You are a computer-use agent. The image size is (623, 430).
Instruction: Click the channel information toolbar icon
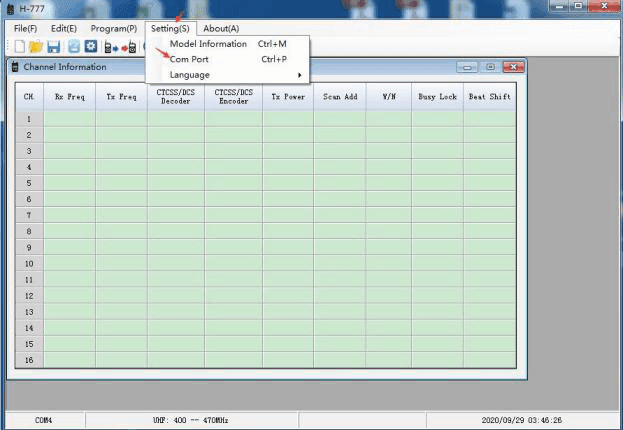(73, 47)
